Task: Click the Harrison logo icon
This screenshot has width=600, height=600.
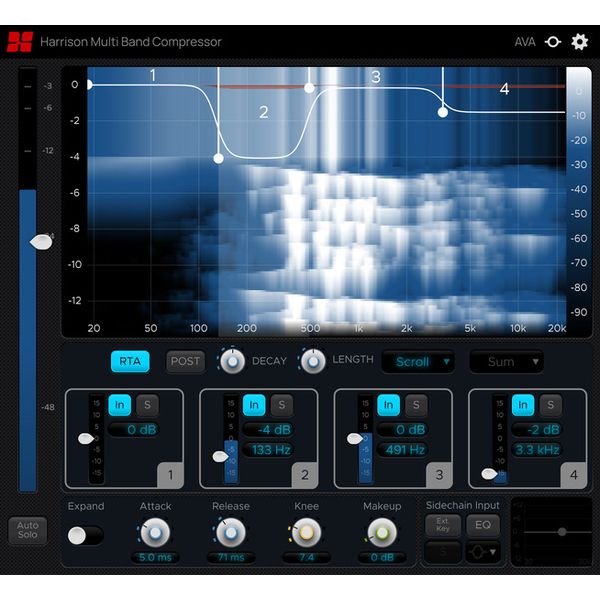Action: tap(19, 42)
